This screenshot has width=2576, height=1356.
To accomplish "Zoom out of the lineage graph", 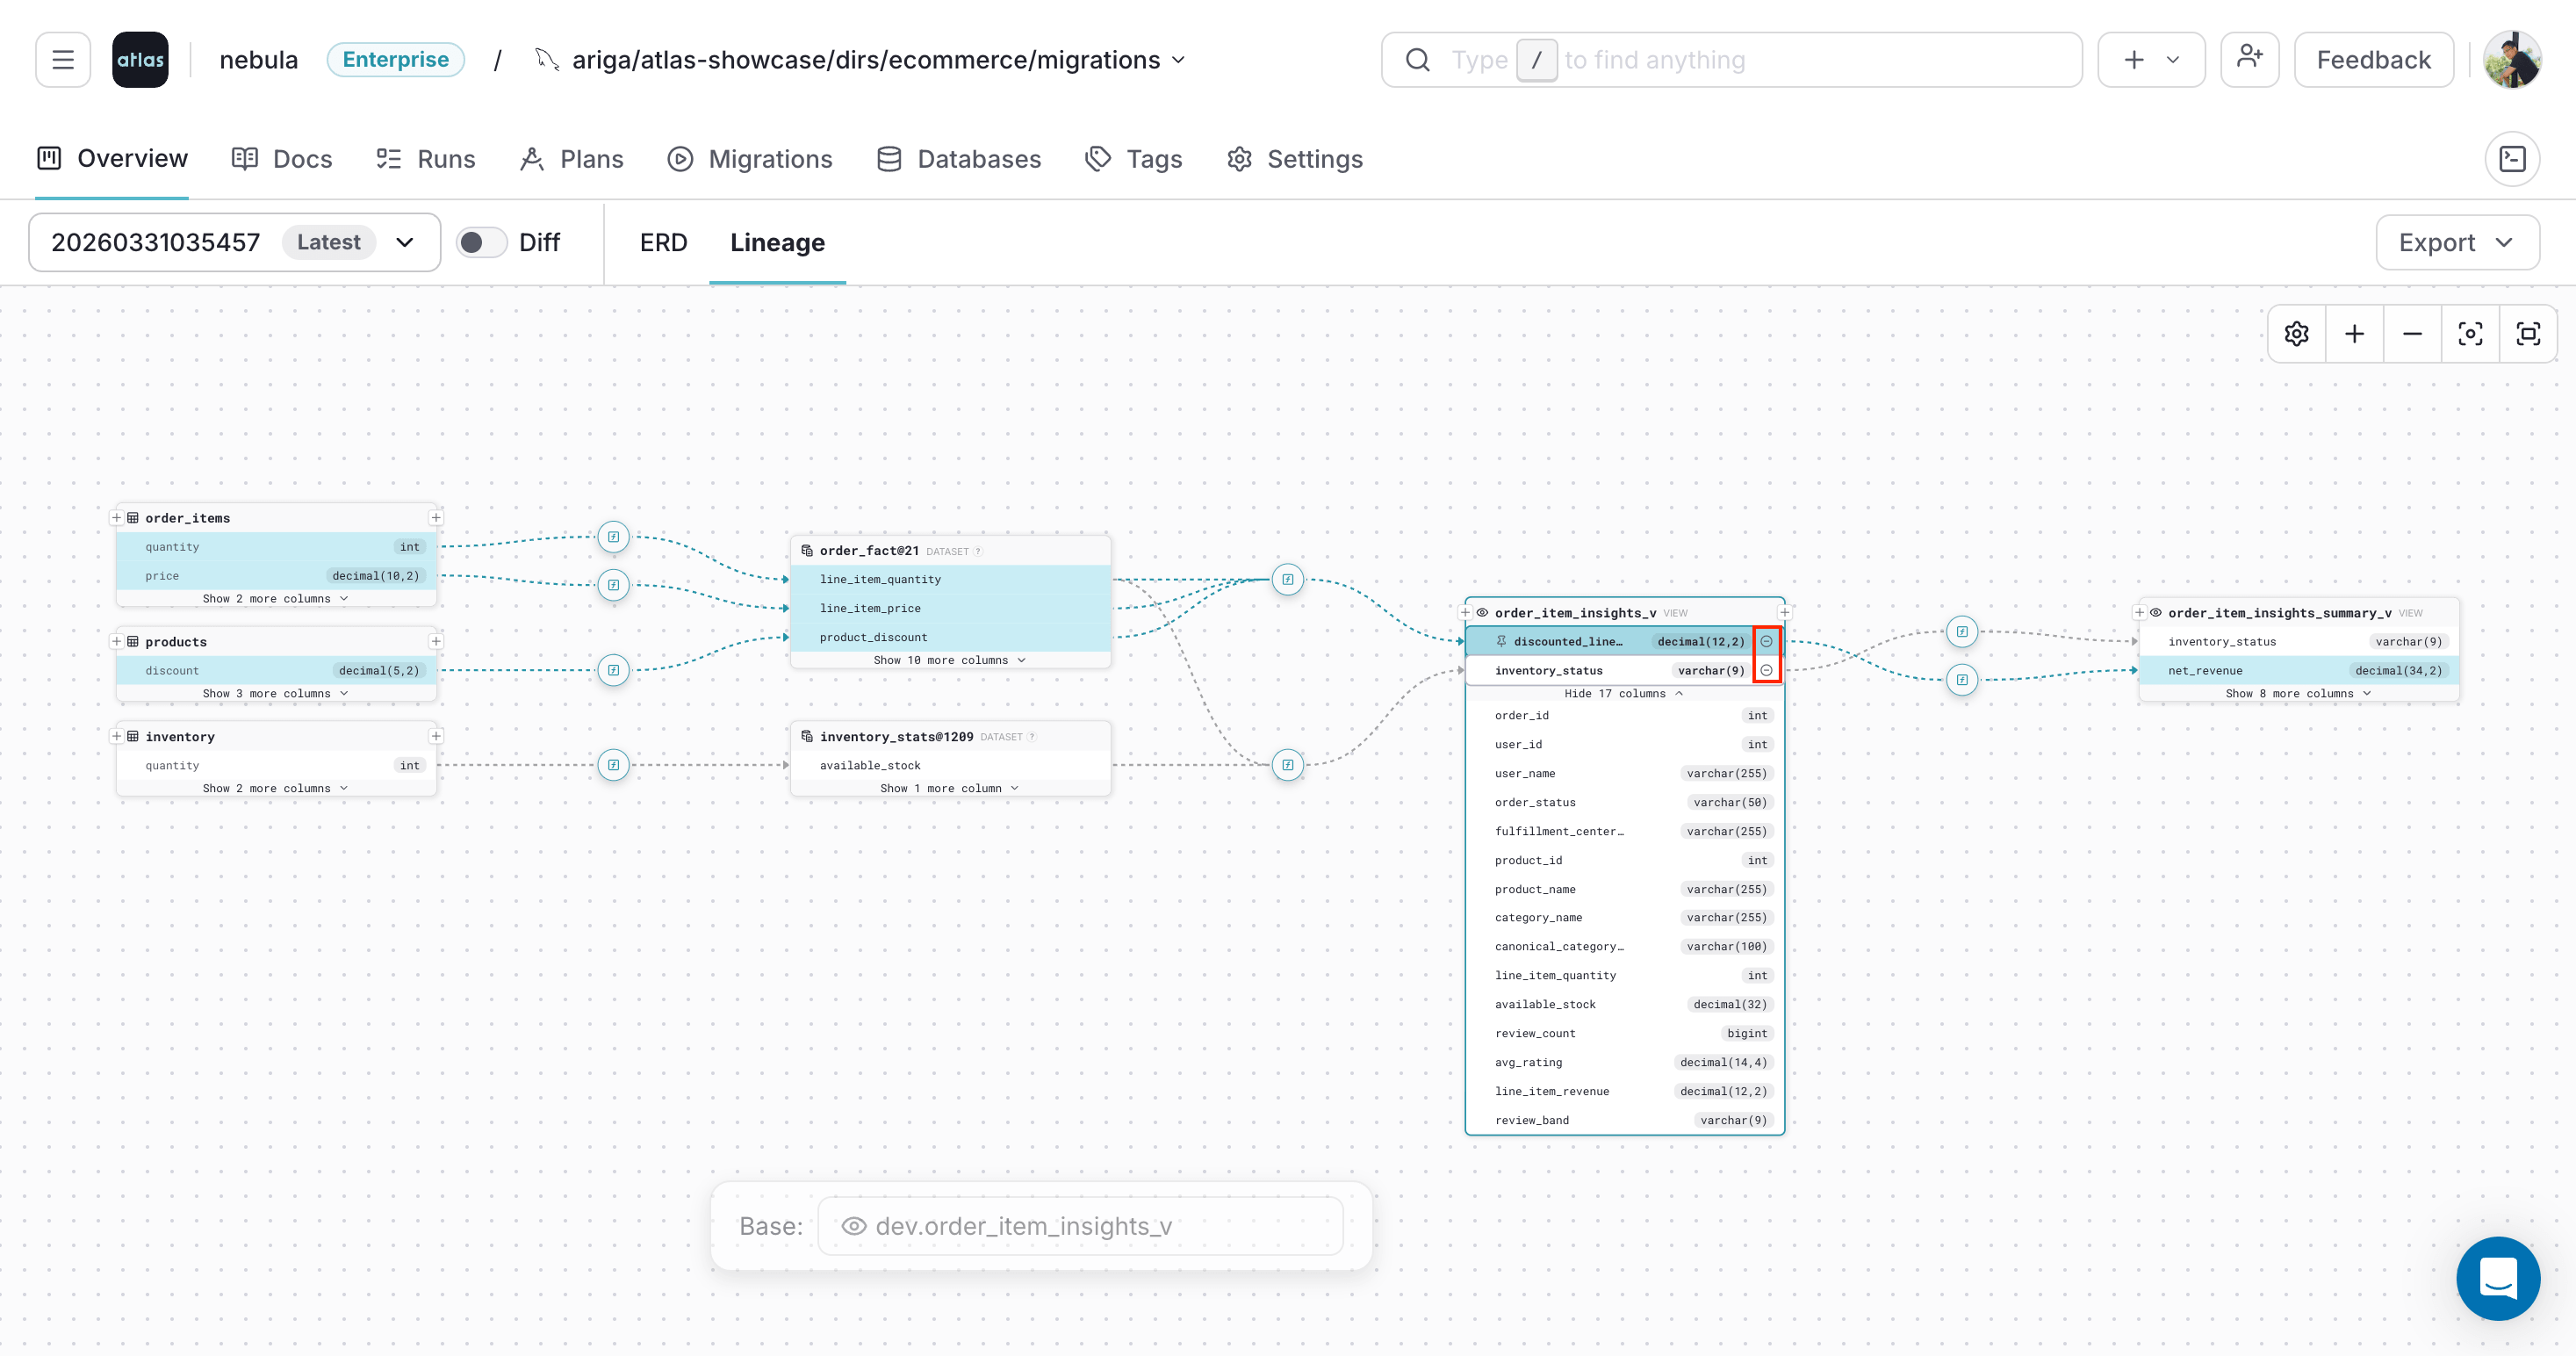I will click(x=2412, y=334).
